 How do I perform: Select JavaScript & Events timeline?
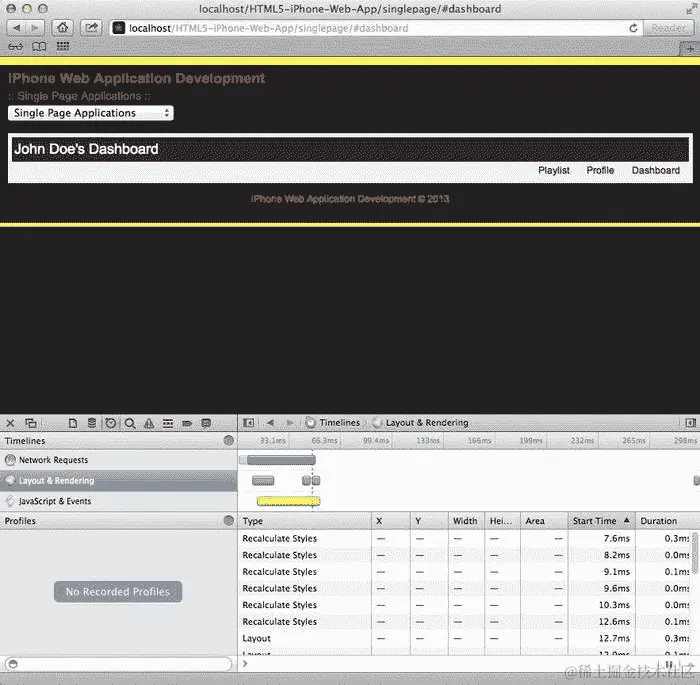click(118, 501)
